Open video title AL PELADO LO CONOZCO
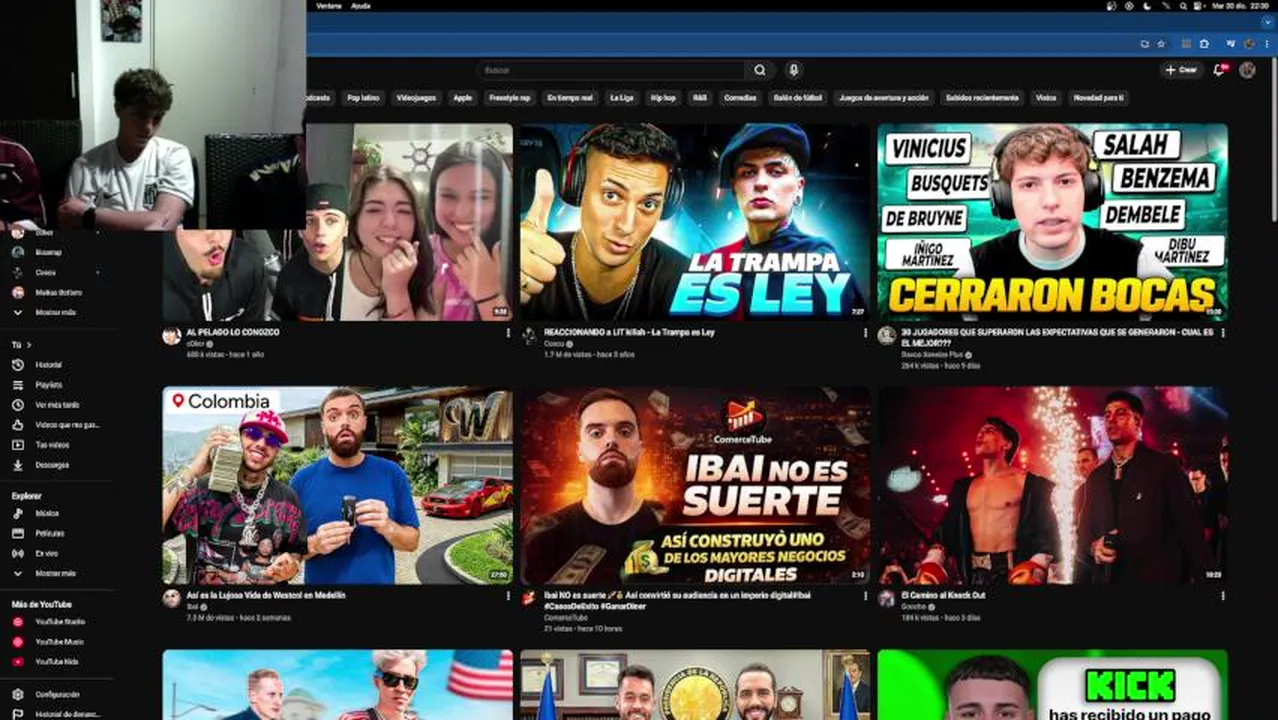The height and width of the screenshot is (720, 1278). (233, 332)
